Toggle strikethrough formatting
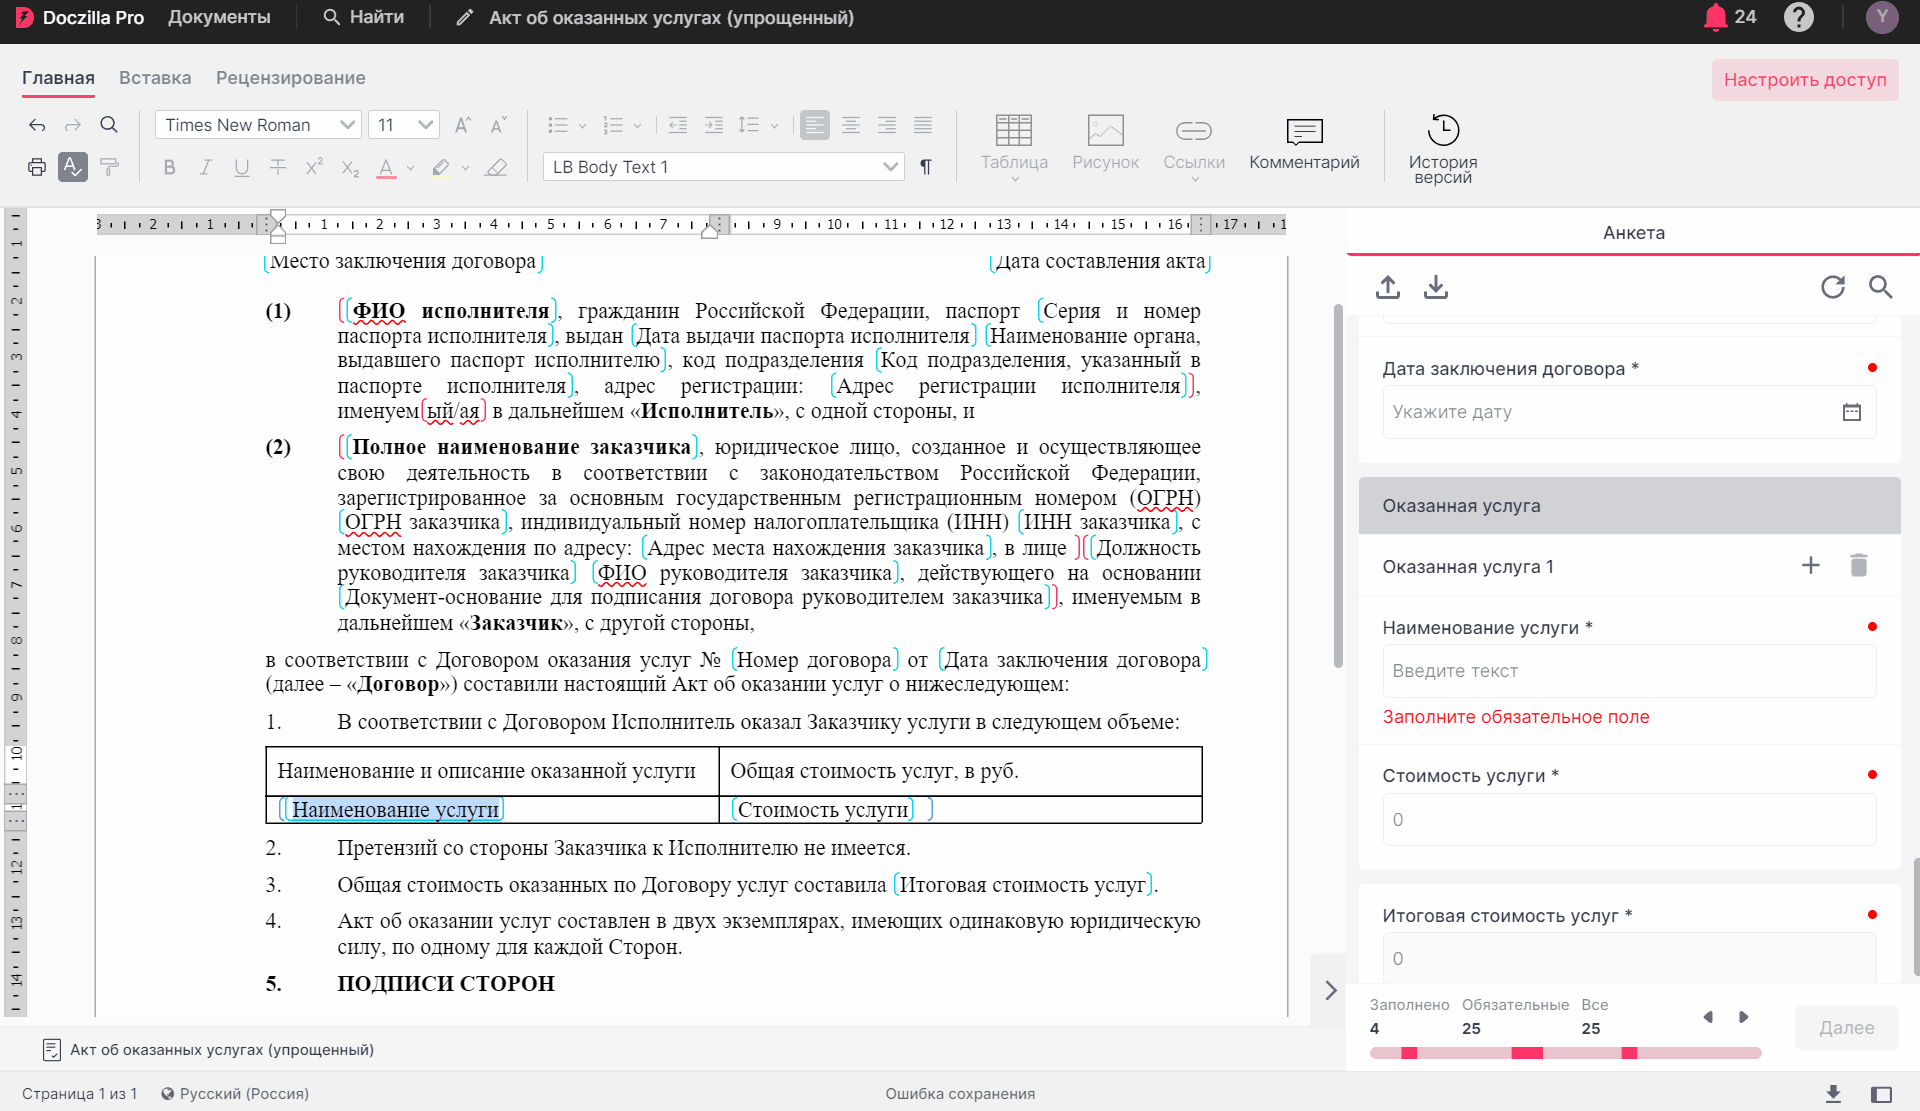The image size is (1920, 1111). [x=278, y=167]
